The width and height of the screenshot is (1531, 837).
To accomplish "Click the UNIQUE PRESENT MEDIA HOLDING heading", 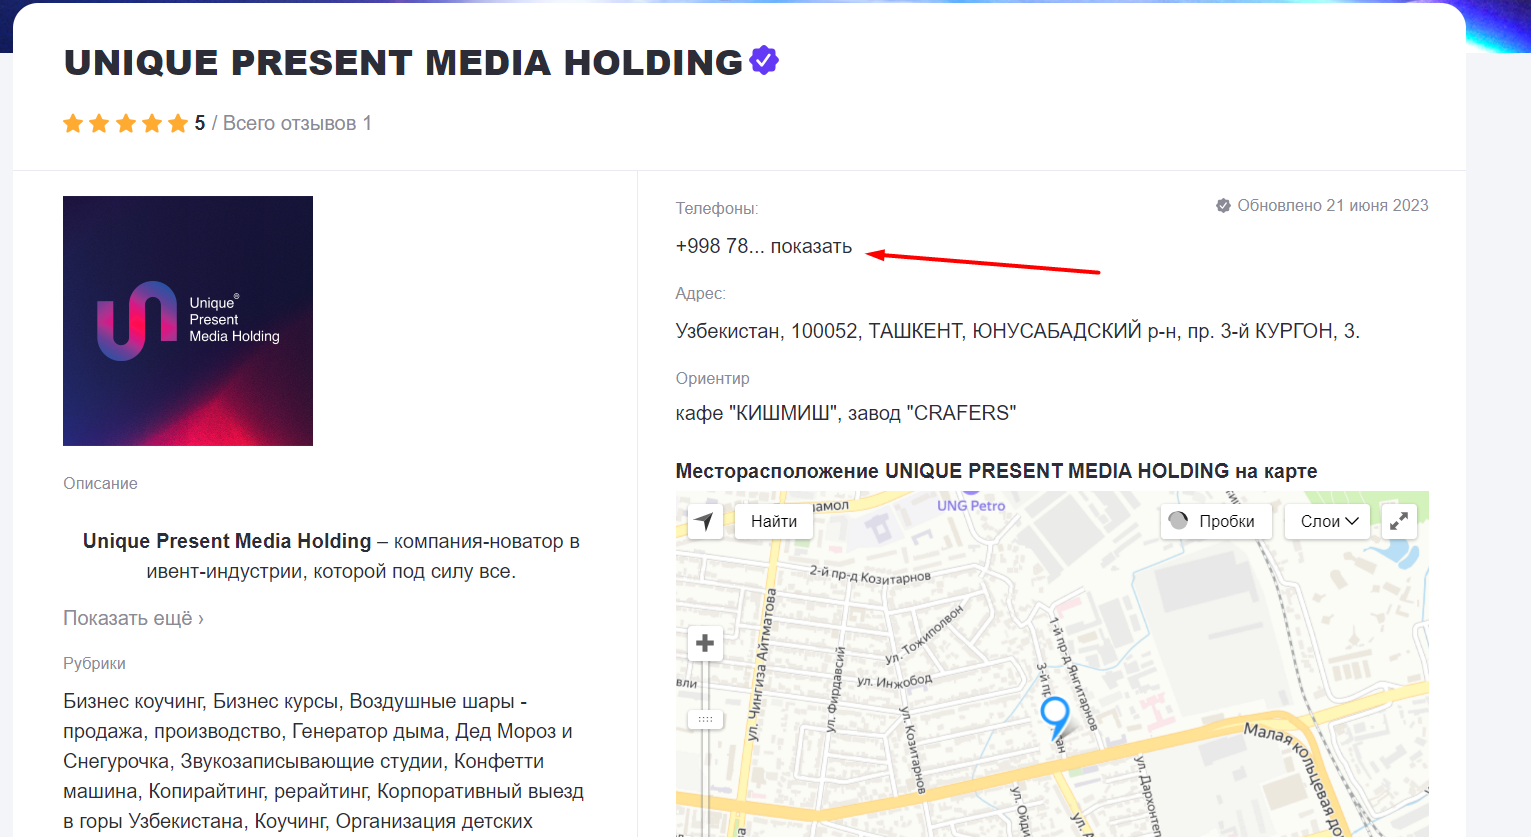I will pyautogui.click(x=404, y=62).
